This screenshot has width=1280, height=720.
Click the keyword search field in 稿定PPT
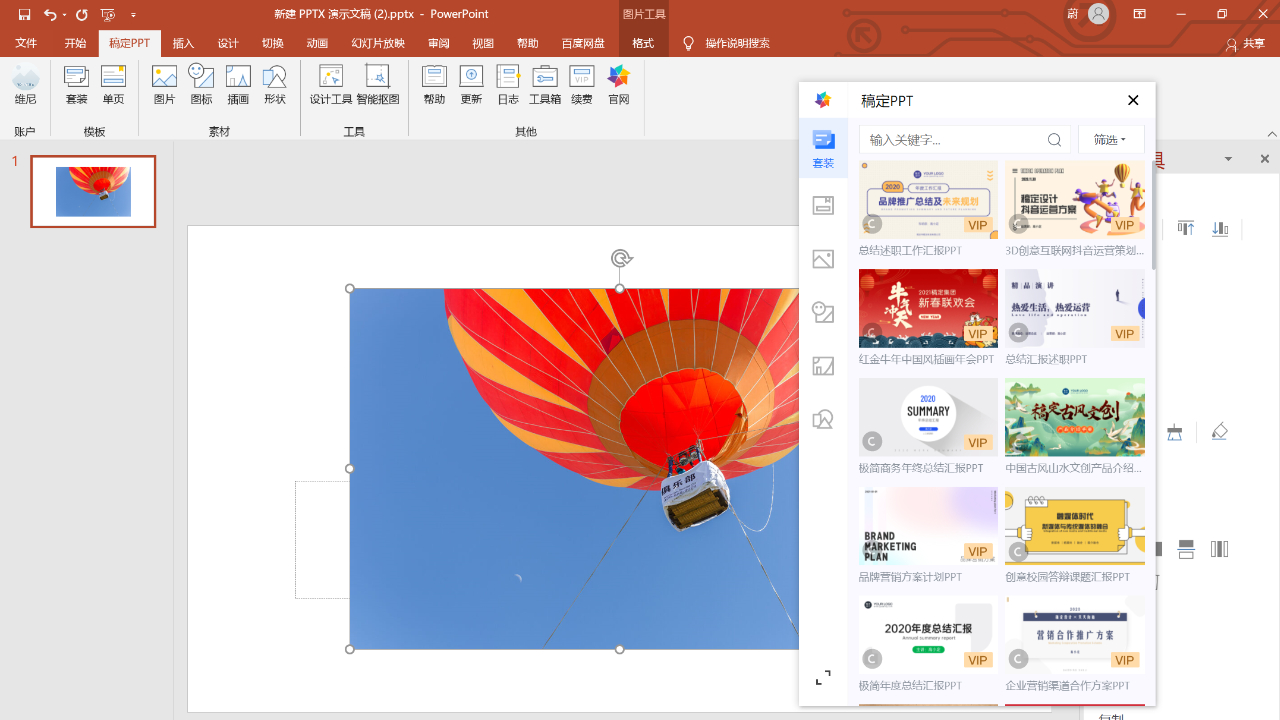point(953,140)
